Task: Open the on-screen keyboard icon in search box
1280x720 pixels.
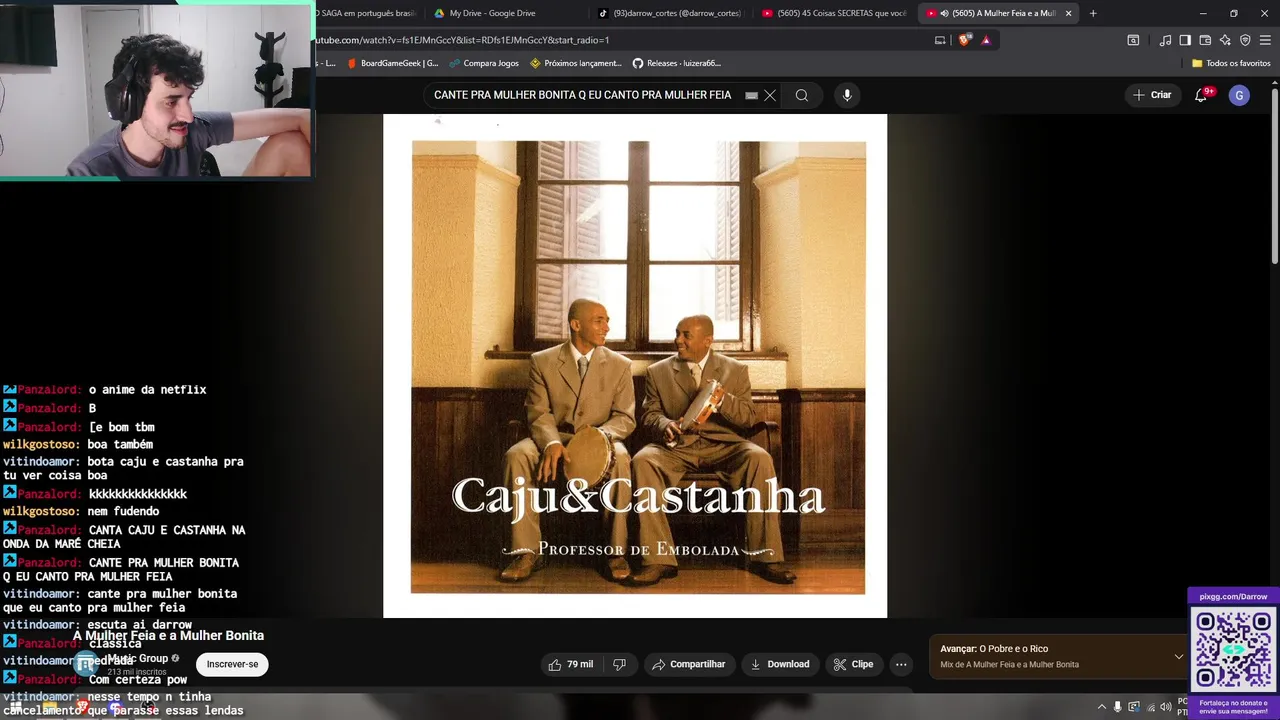Action: tap(751, 96)
